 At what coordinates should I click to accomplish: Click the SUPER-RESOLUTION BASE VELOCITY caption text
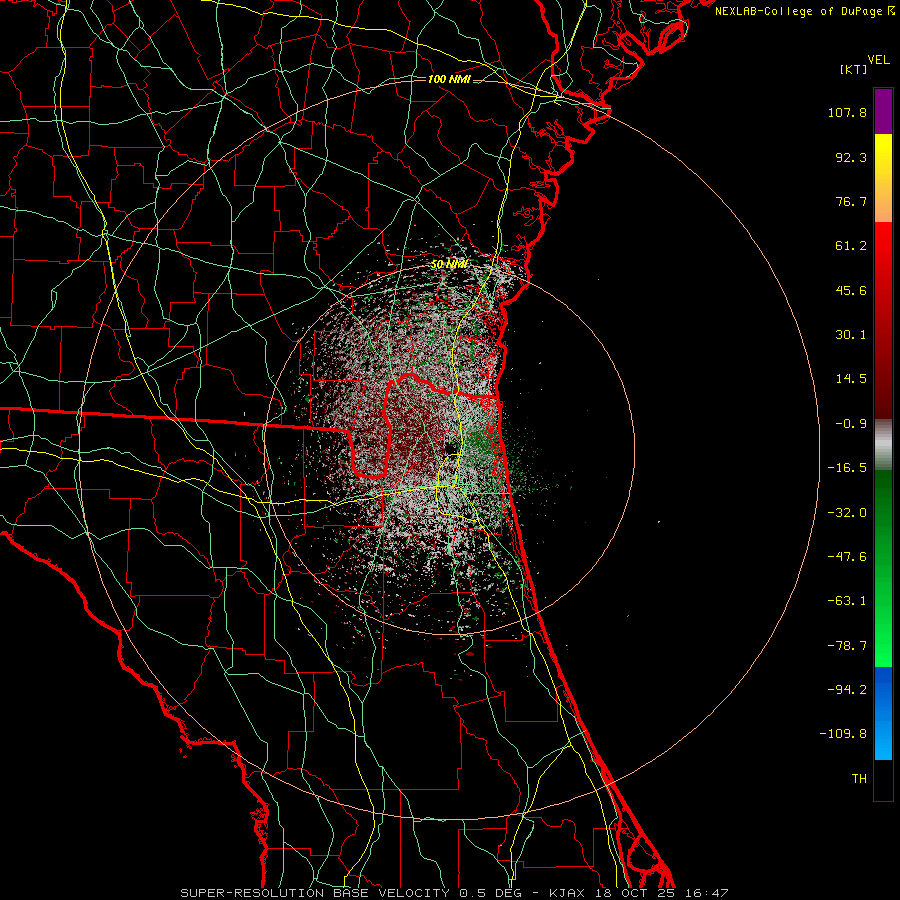coord(317,893)
